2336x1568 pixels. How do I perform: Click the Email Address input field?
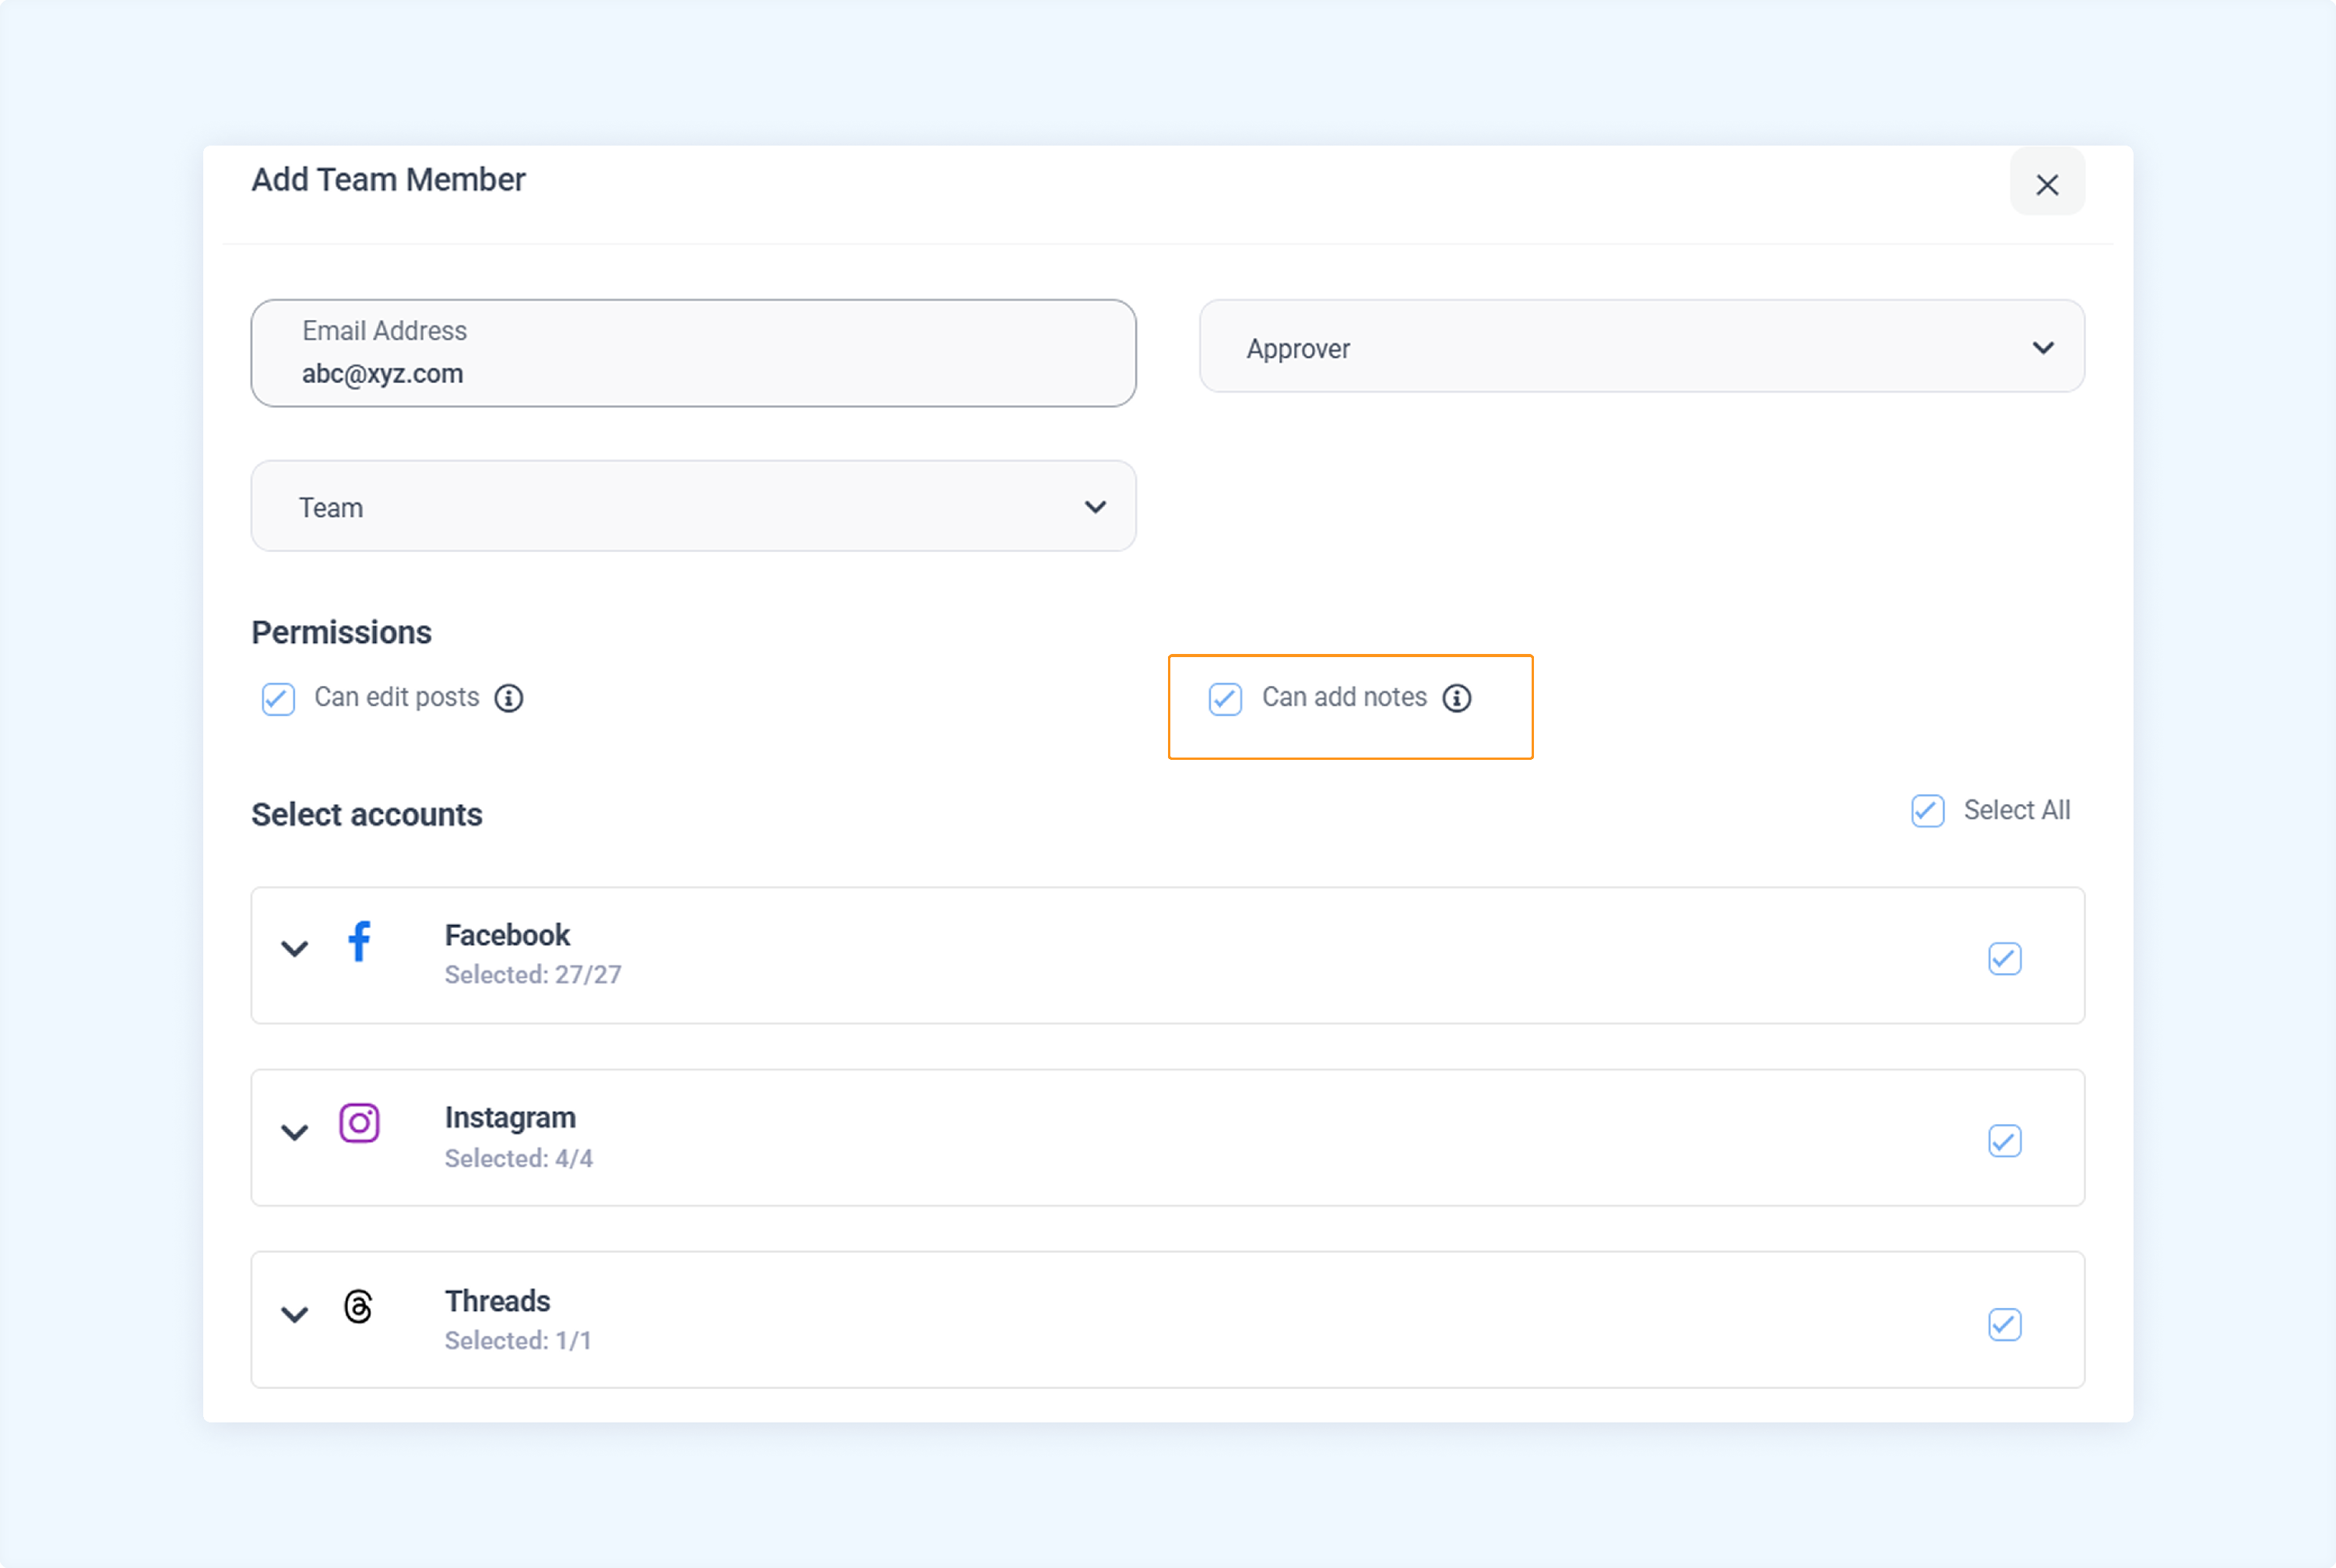pyautogui.click(x=693, y=353)
